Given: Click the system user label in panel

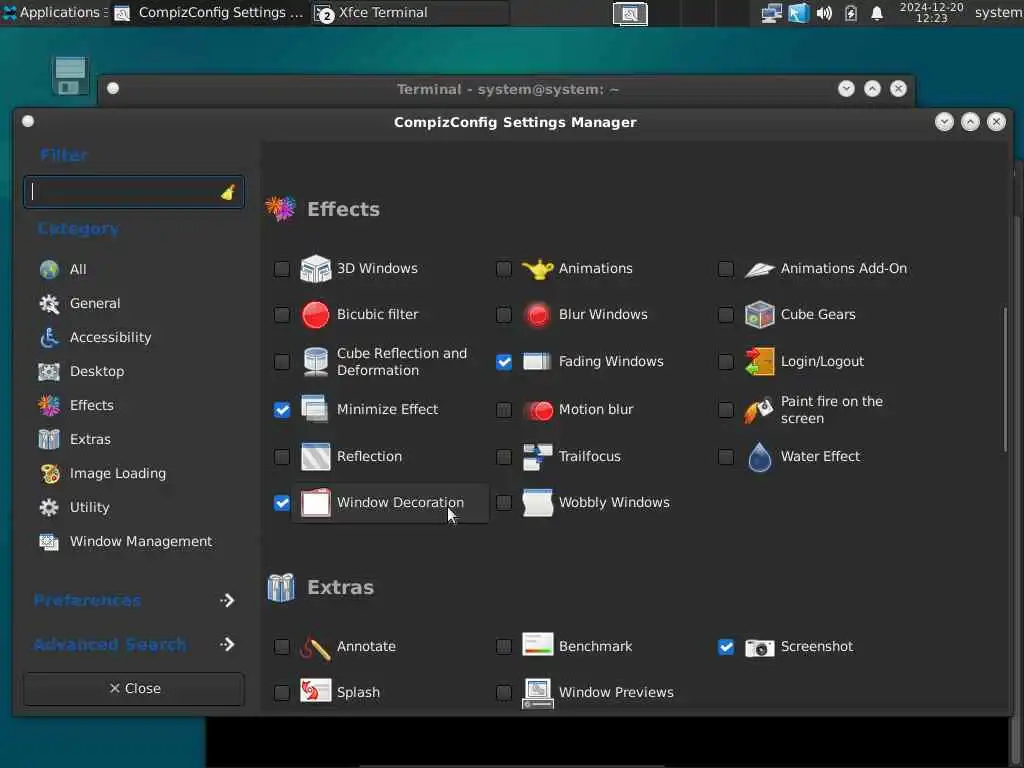Looking at the screenshot, I should (999, 12).
